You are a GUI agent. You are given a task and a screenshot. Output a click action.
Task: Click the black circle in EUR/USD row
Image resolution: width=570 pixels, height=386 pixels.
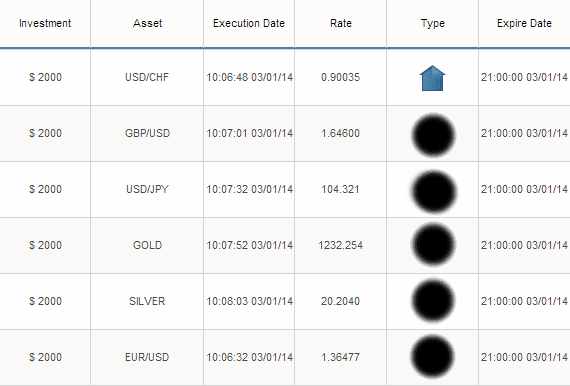tap(433, 357)
